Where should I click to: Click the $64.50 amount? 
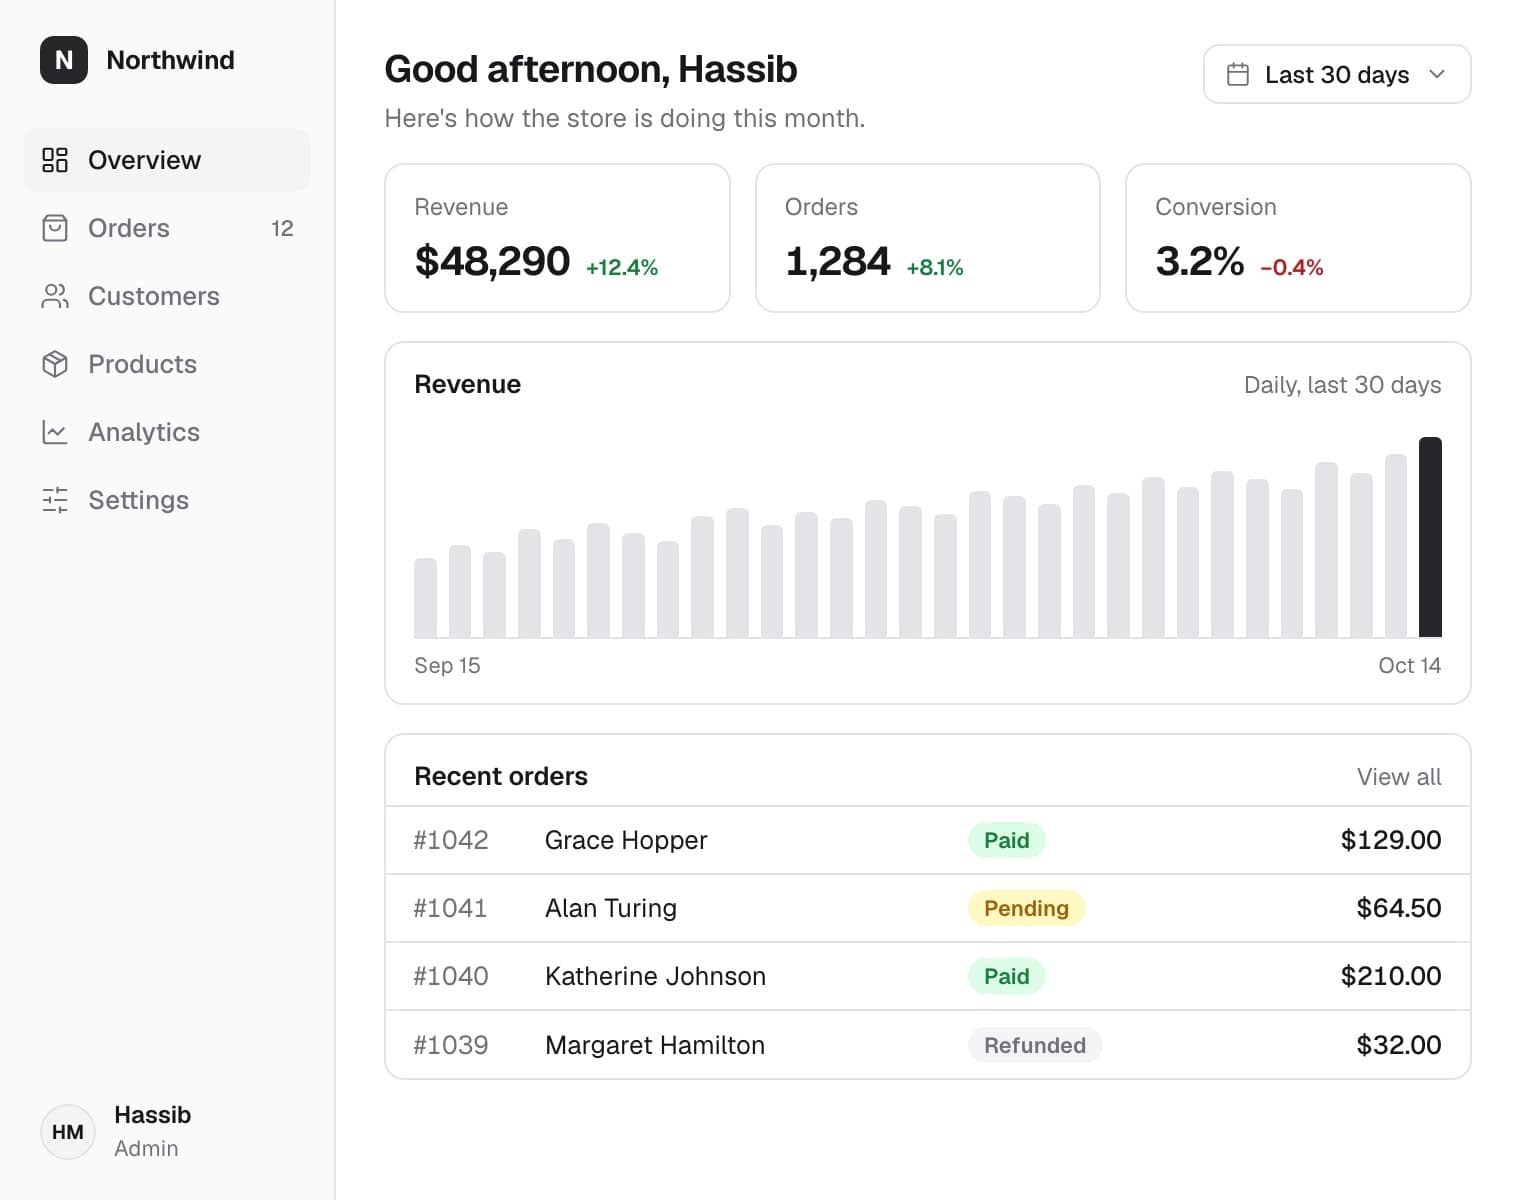(x=1399, y=908)
